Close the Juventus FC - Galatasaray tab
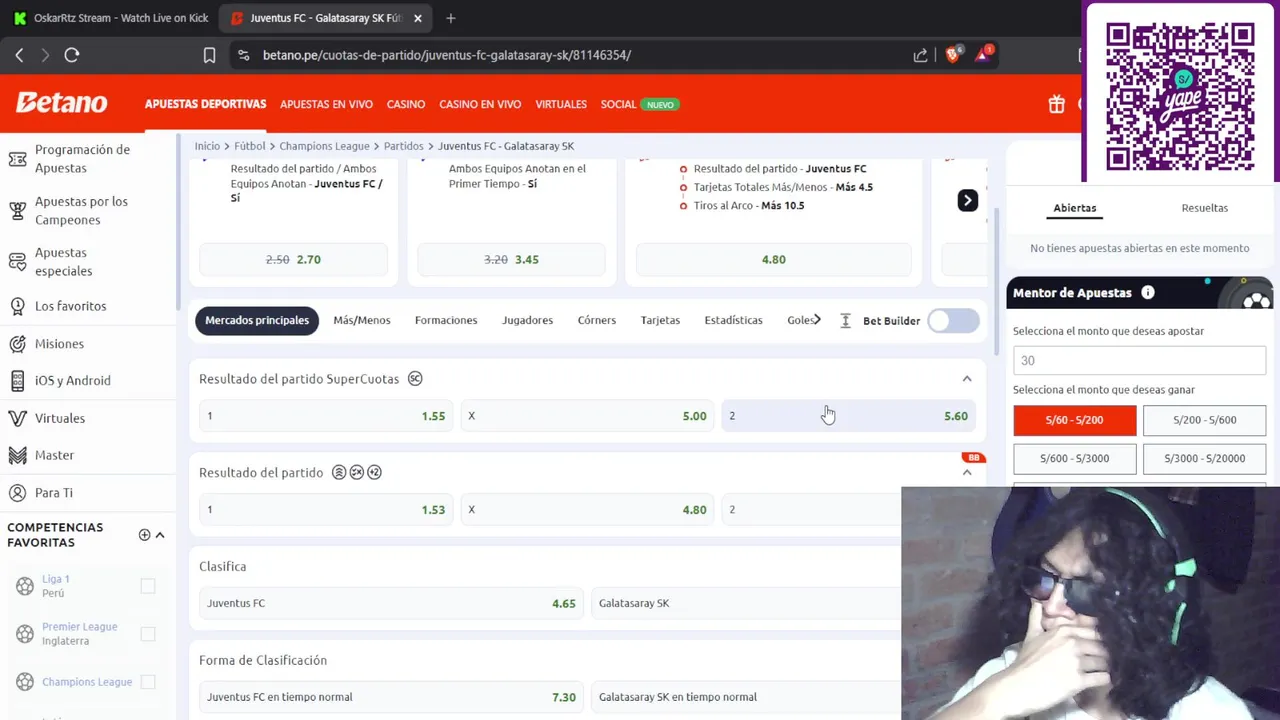Image resolution: width=1280 pixels, height=720 pixels. click(418, 18)
